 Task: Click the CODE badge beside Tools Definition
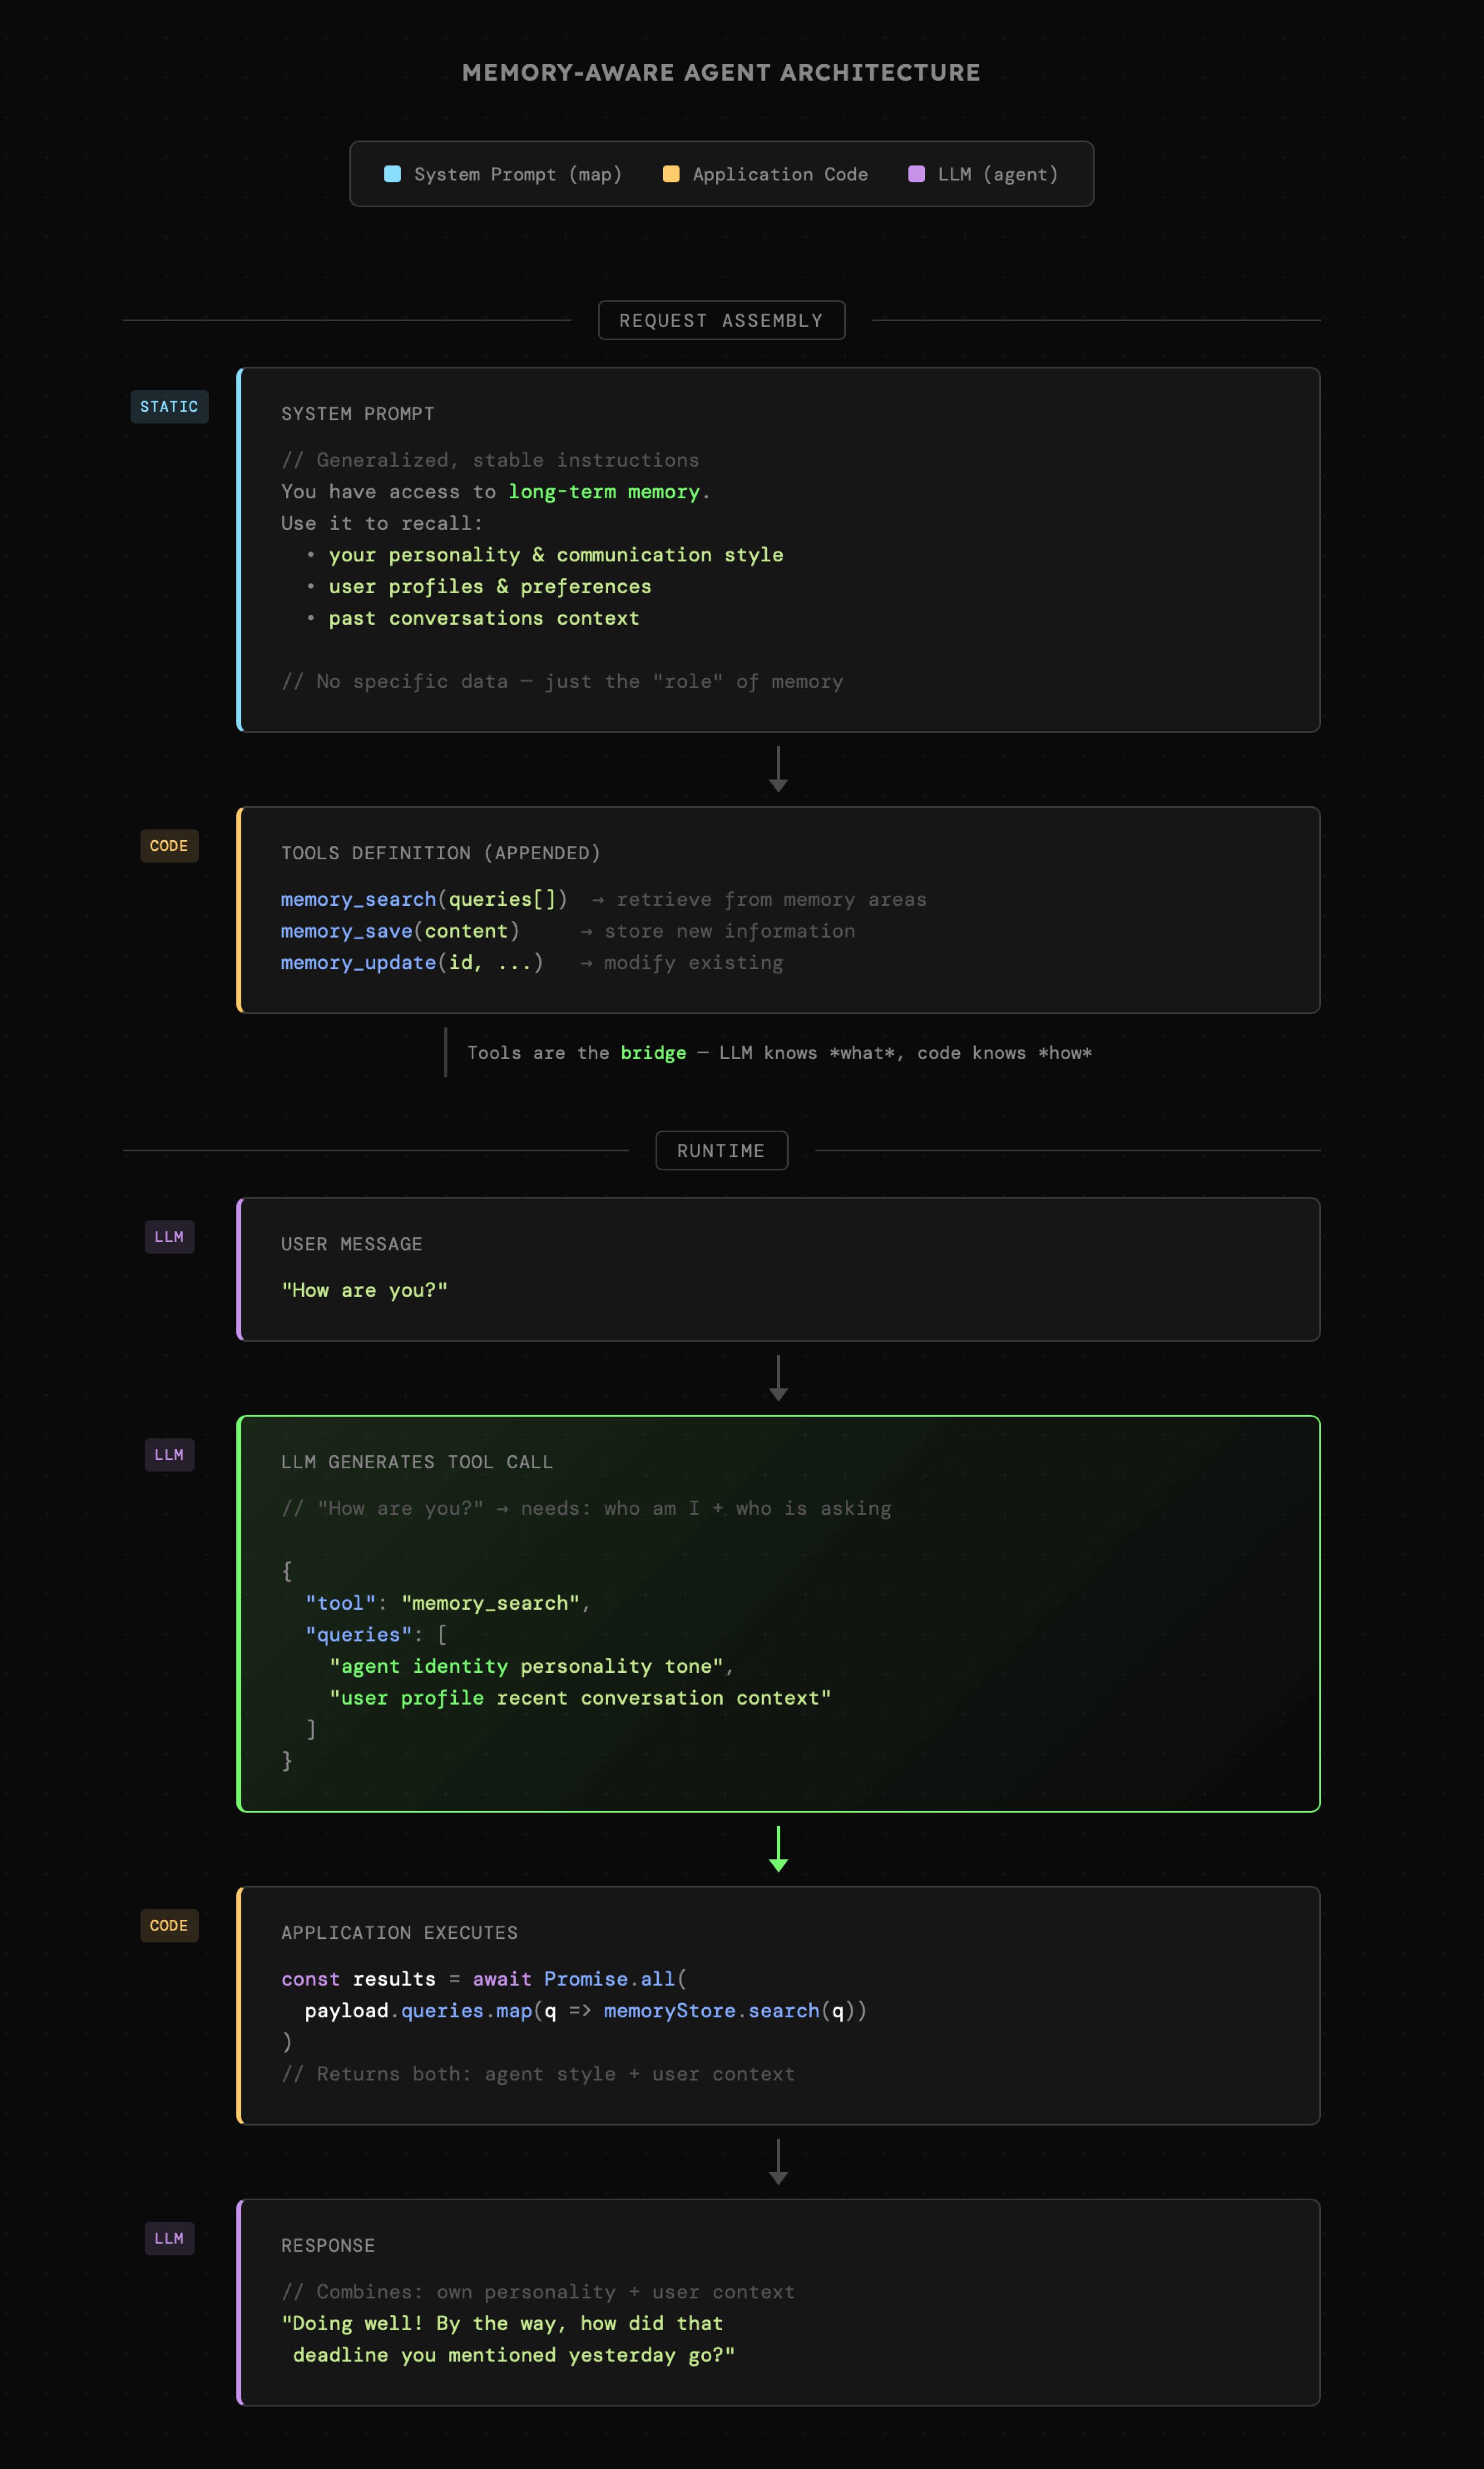[x=169, y=846]
